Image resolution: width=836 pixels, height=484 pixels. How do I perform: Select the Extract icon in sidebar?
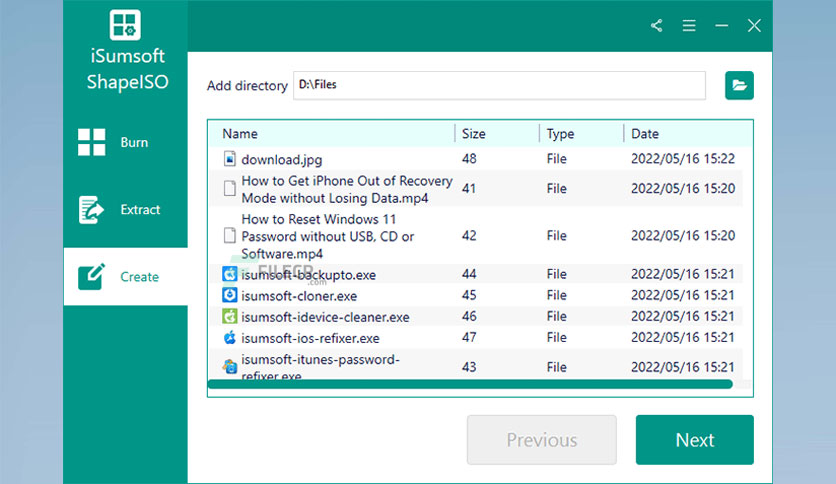tap(91, 209)
